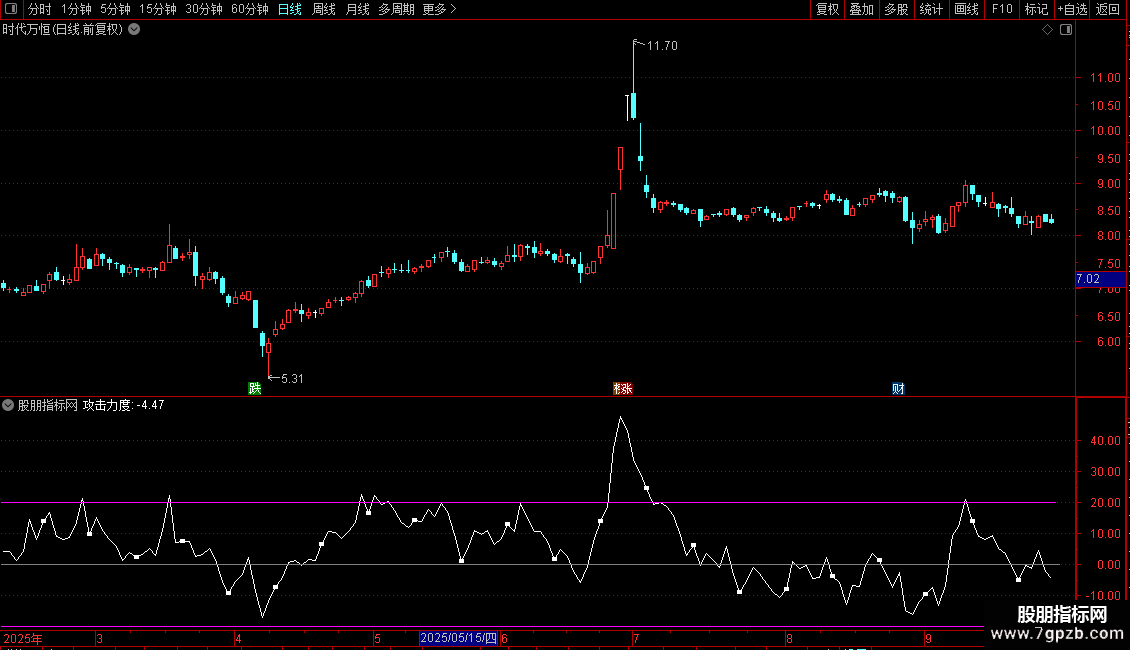Click the diamond icon in chart corner
Viewport: 1130px width, 650px height.
[1048, 30]
